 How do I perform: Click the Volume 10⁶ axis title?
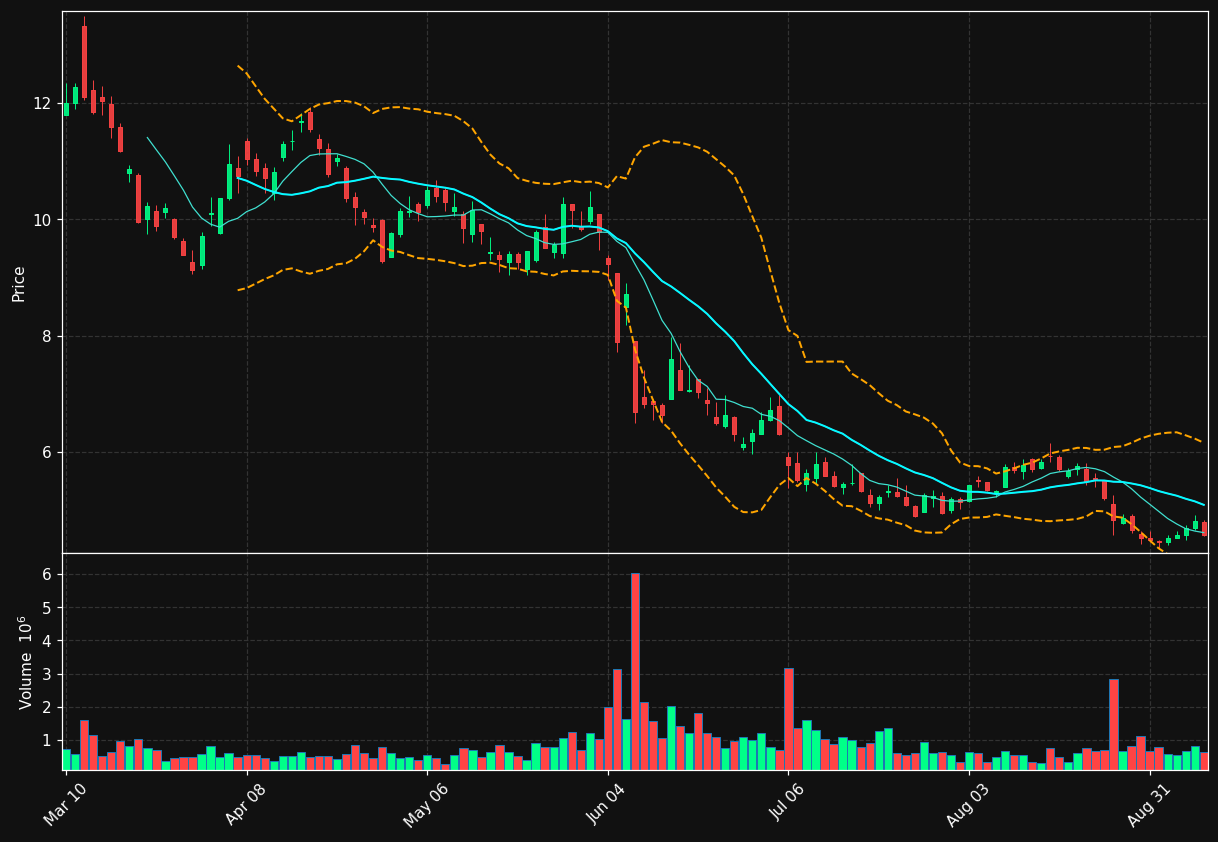tap(25, 662)
